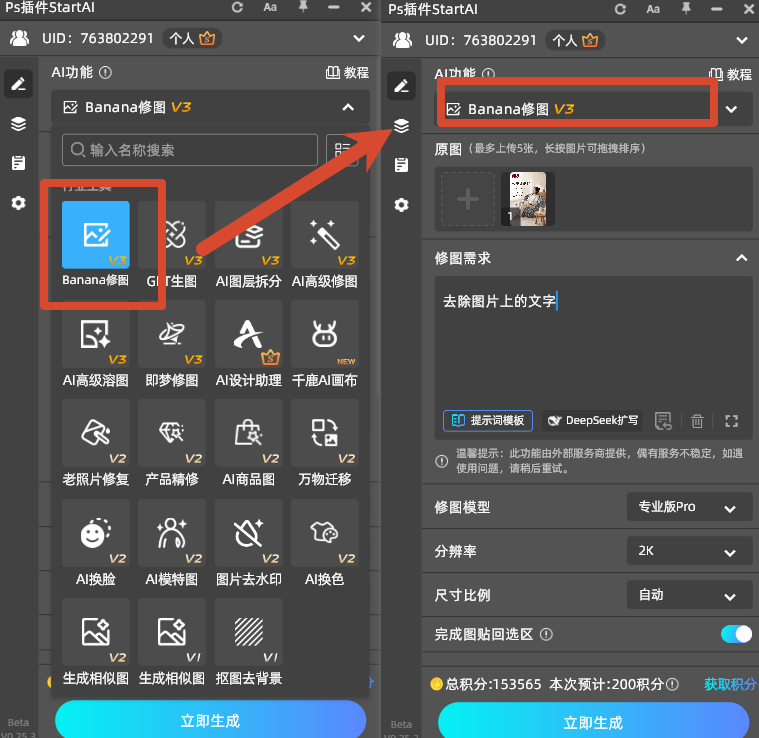Open the 分辨率 2K dropdown
Screen dimensions: 759x738
point(689,551)
